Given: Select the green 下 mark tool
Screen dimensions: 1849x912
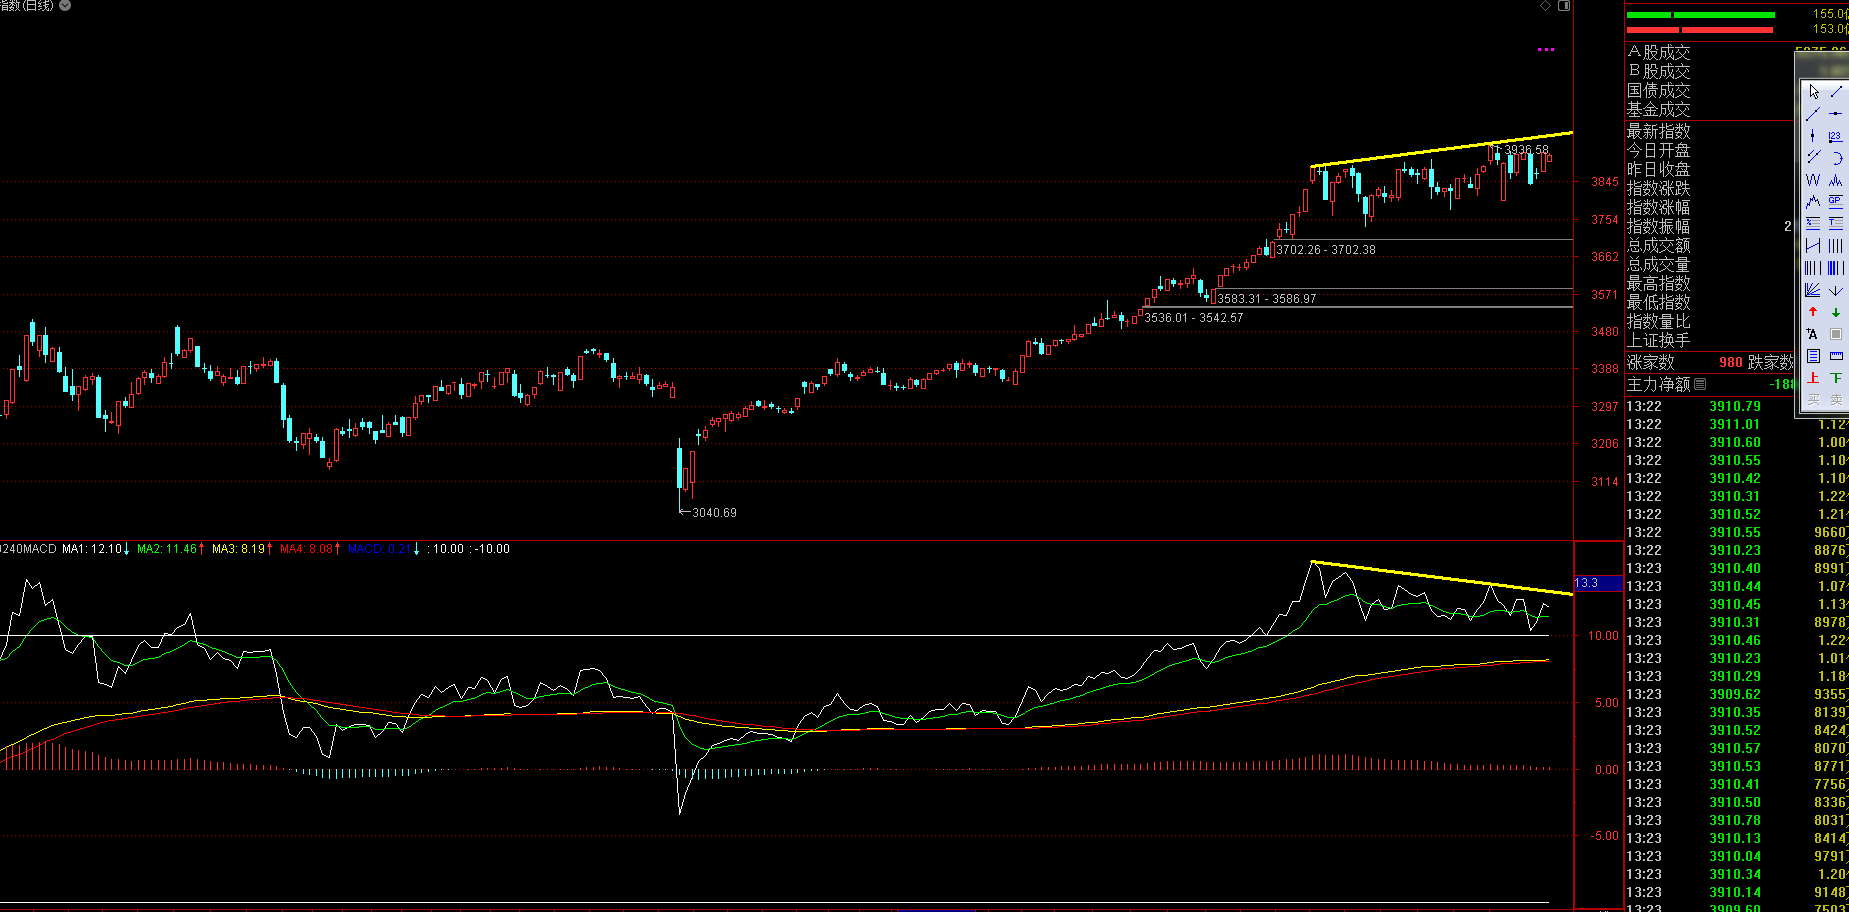Looking at the screenshot, I should point(1836,378).
